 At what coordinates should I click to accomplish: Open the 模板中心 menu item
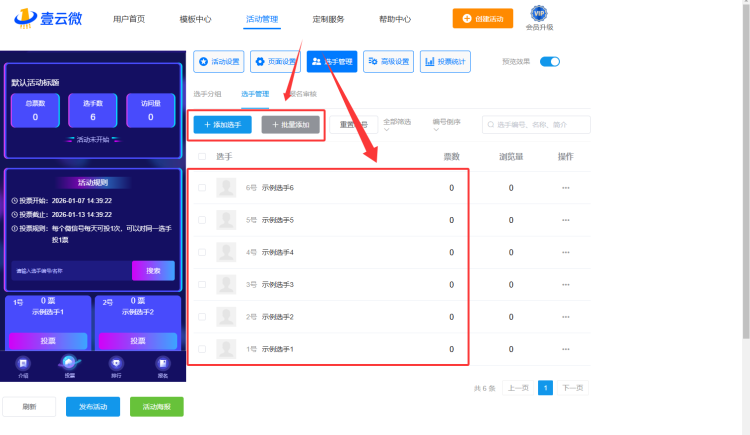pyautogui.click(x=195, y=19)
